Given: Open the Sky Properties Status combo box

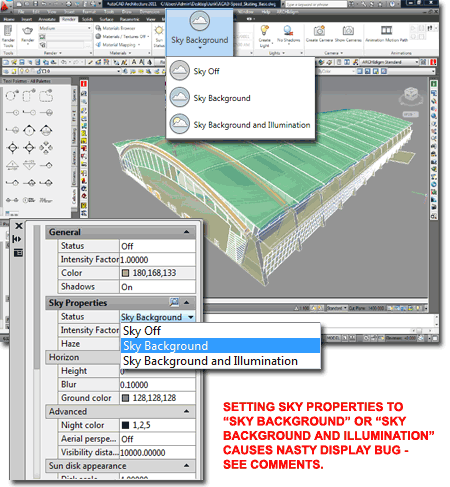Looking at the screenshot, I should pyautogui.click(x=157, y=317).
